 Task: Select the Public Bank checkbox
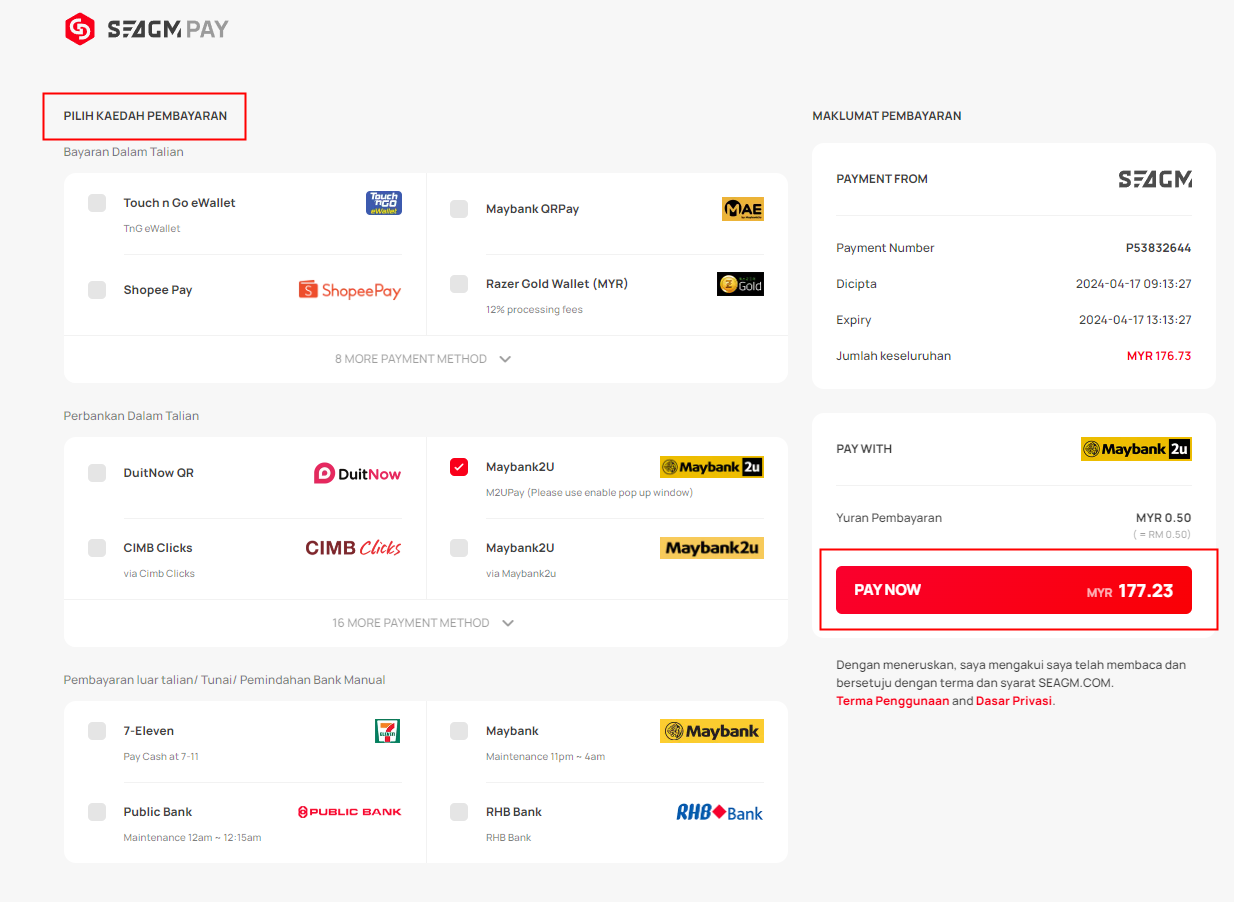tap(97, 812)
